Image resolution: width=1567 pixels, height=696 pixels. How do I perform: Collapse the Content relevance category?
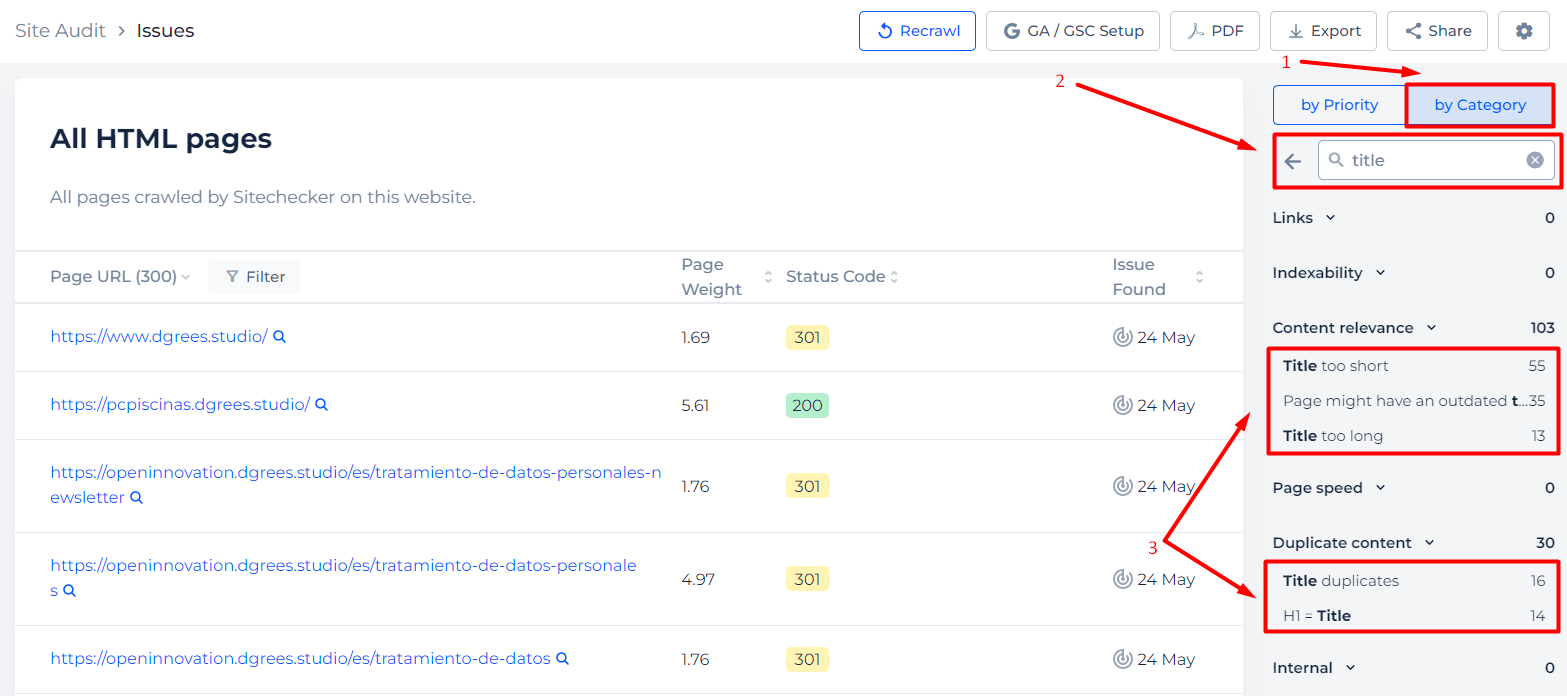[x=1354, y=328]
